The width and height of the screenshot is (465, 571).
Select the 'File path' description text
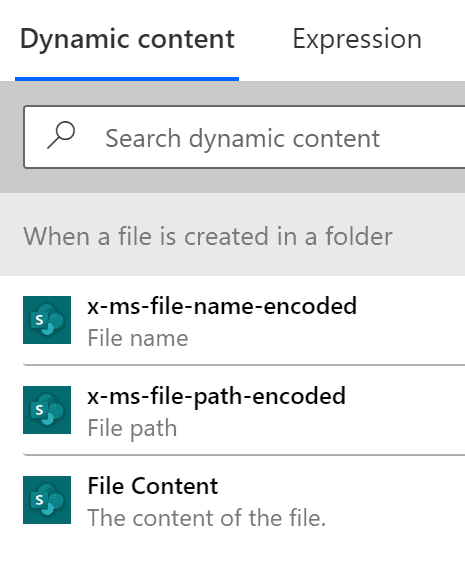pos(132,428)
